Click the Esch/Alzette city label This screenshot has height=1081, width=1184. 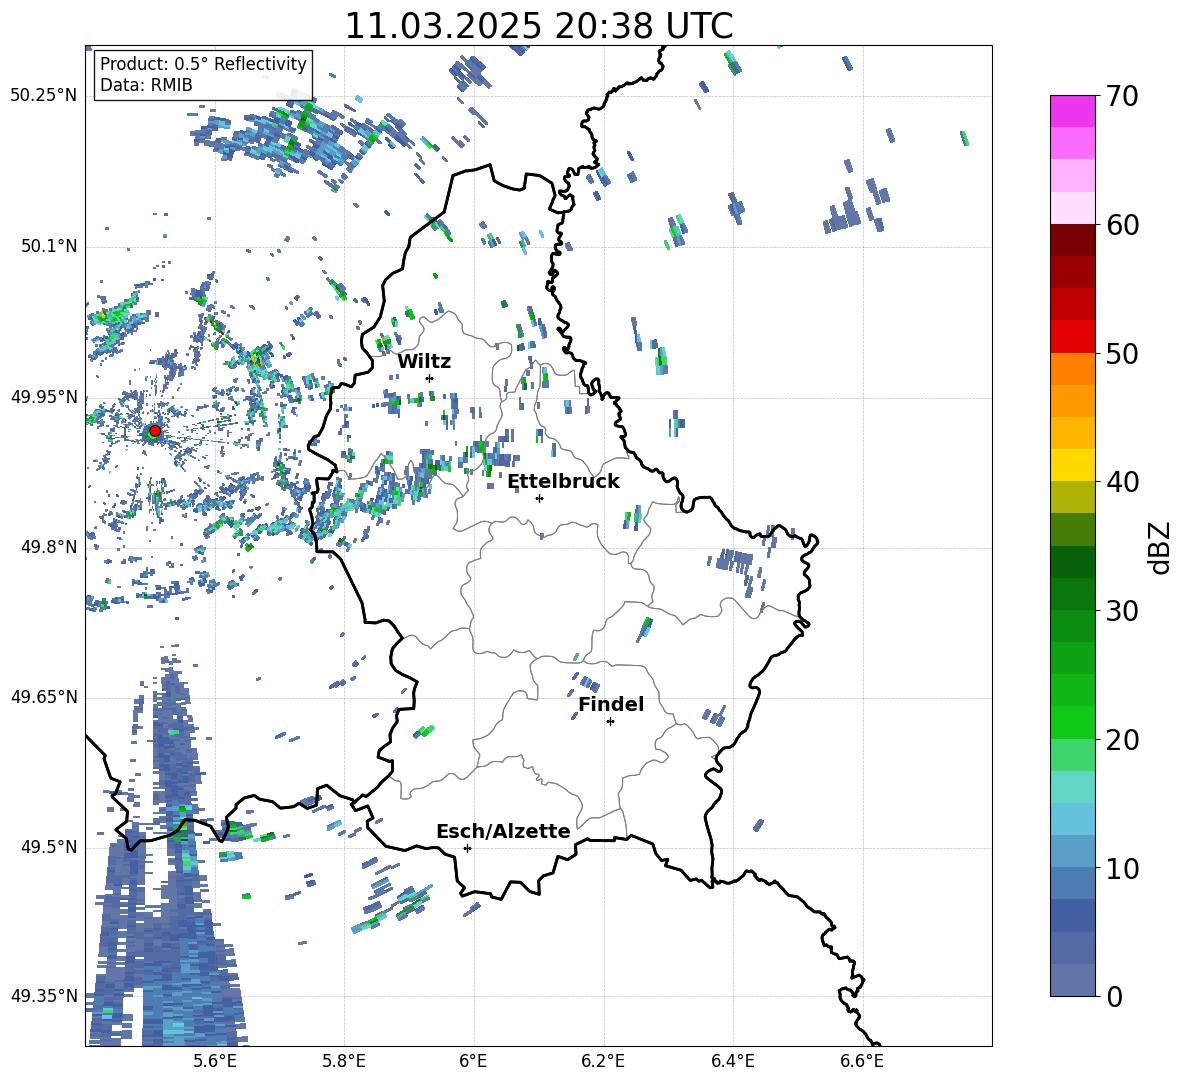503,831
